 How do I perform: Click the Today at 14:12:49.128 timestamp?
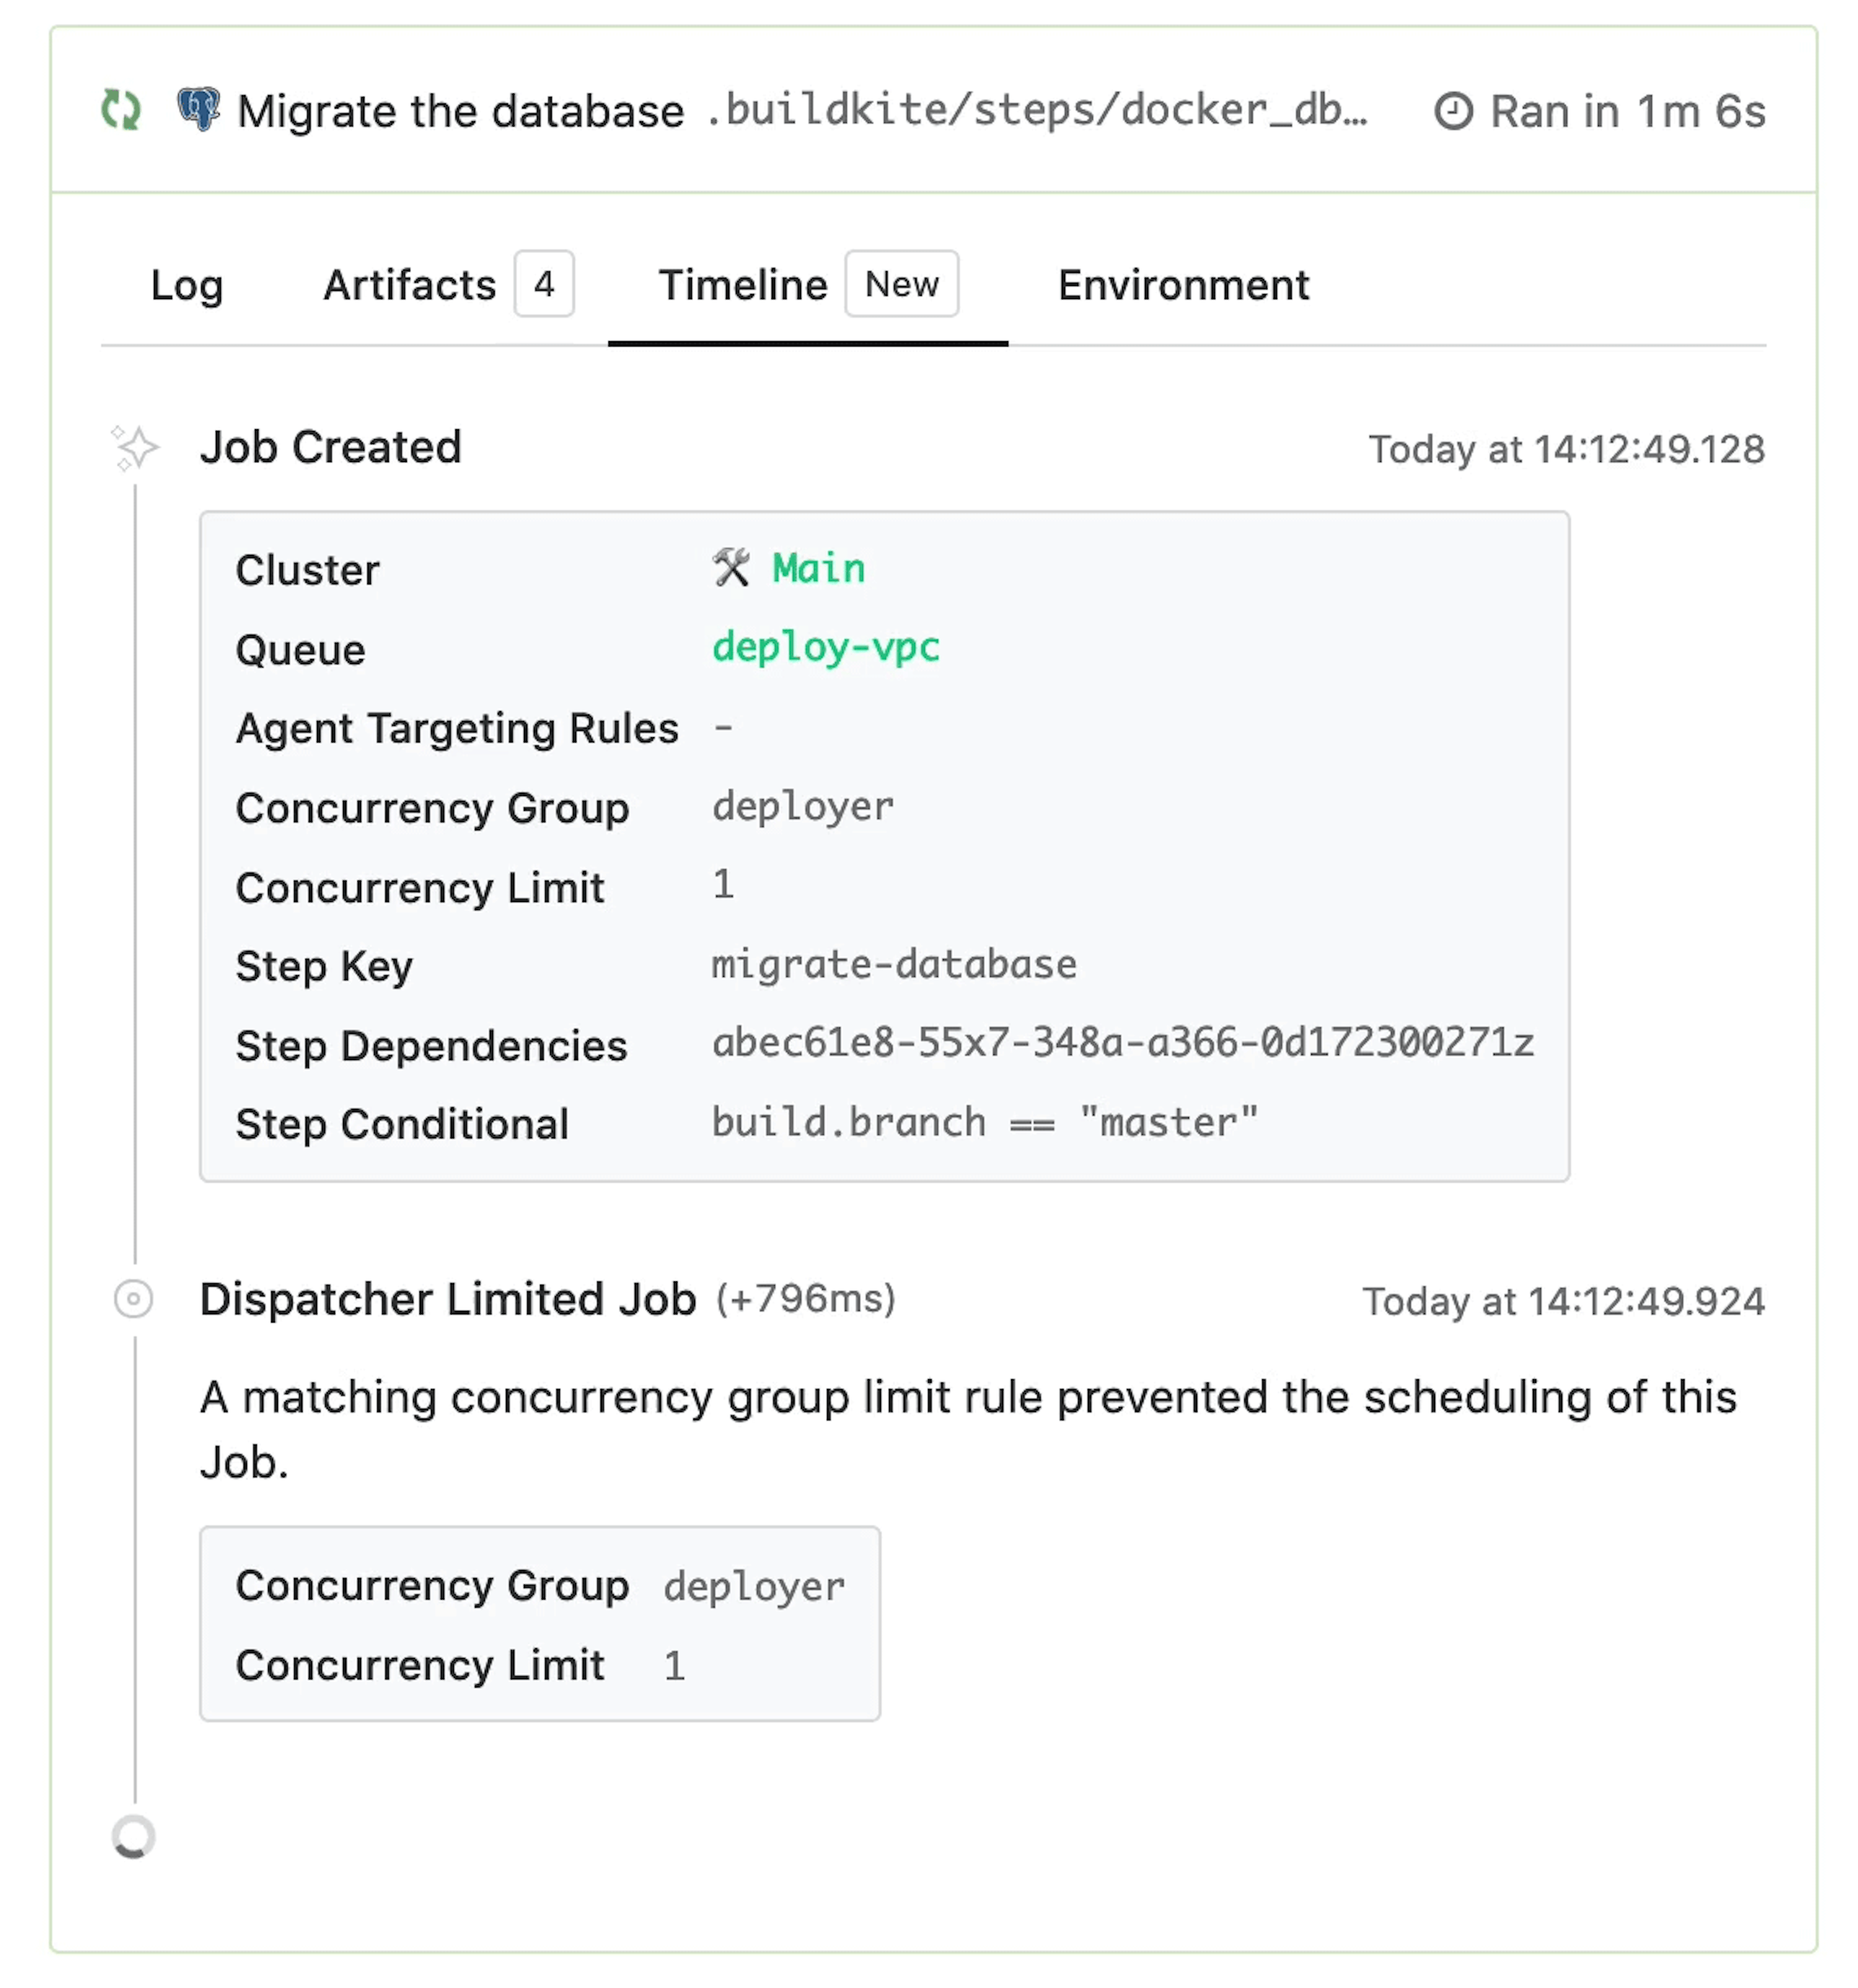(1564, 449)
